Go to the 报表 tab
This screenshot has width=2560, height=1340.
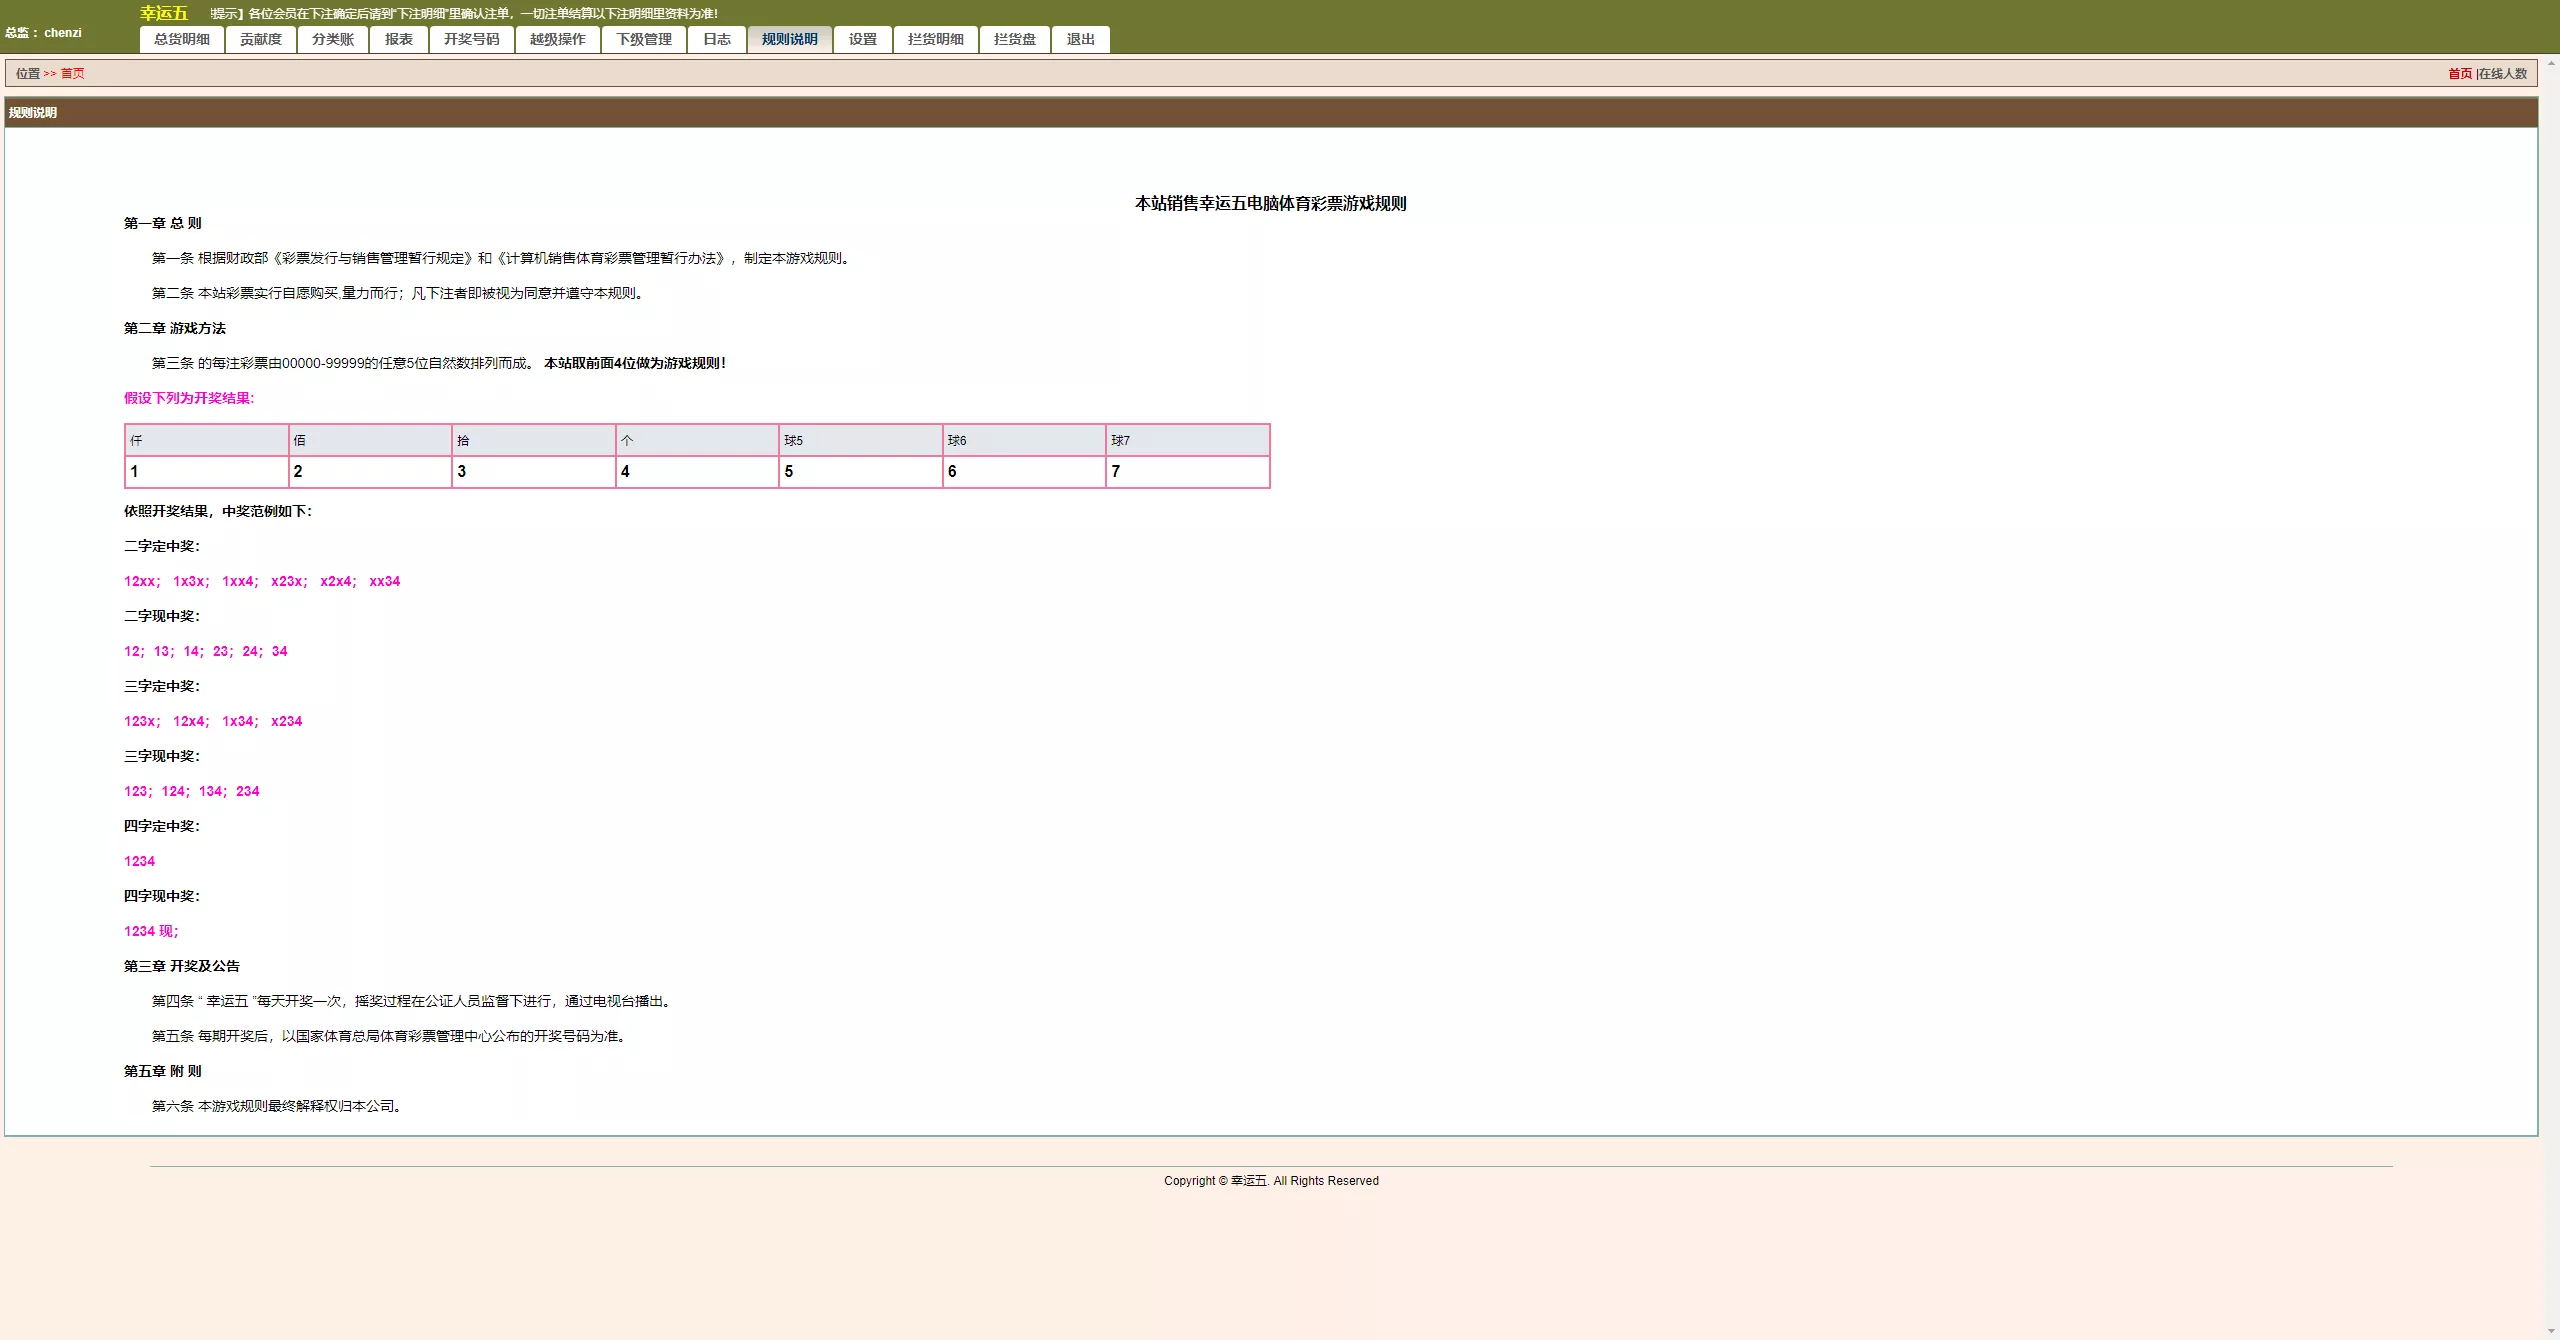399,39
